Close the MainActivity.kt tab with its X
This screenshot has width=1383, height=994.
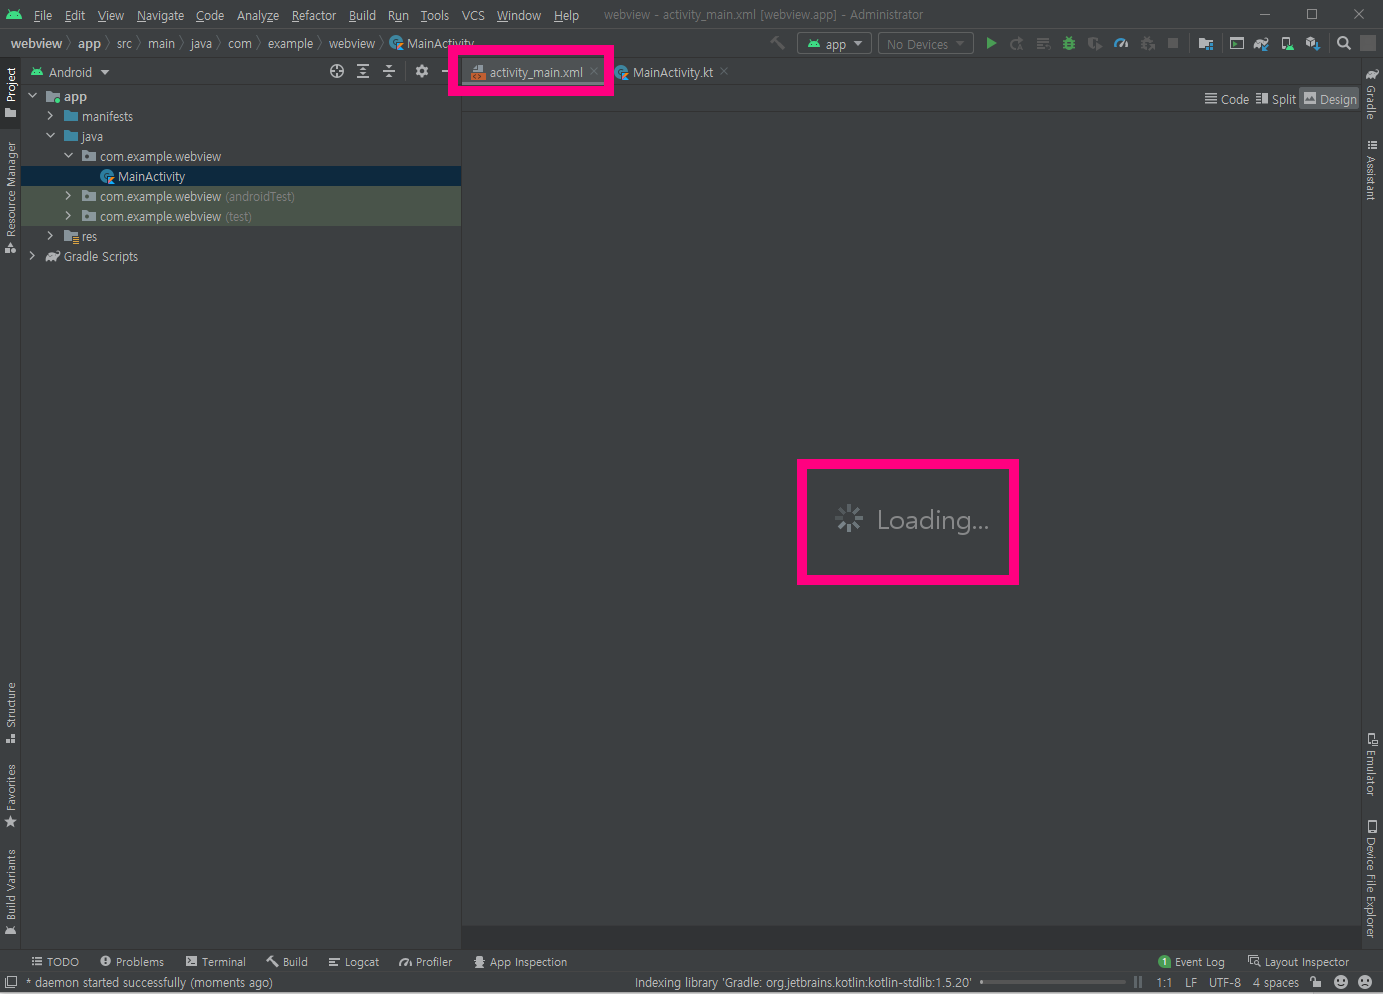(x=724, y=71)
